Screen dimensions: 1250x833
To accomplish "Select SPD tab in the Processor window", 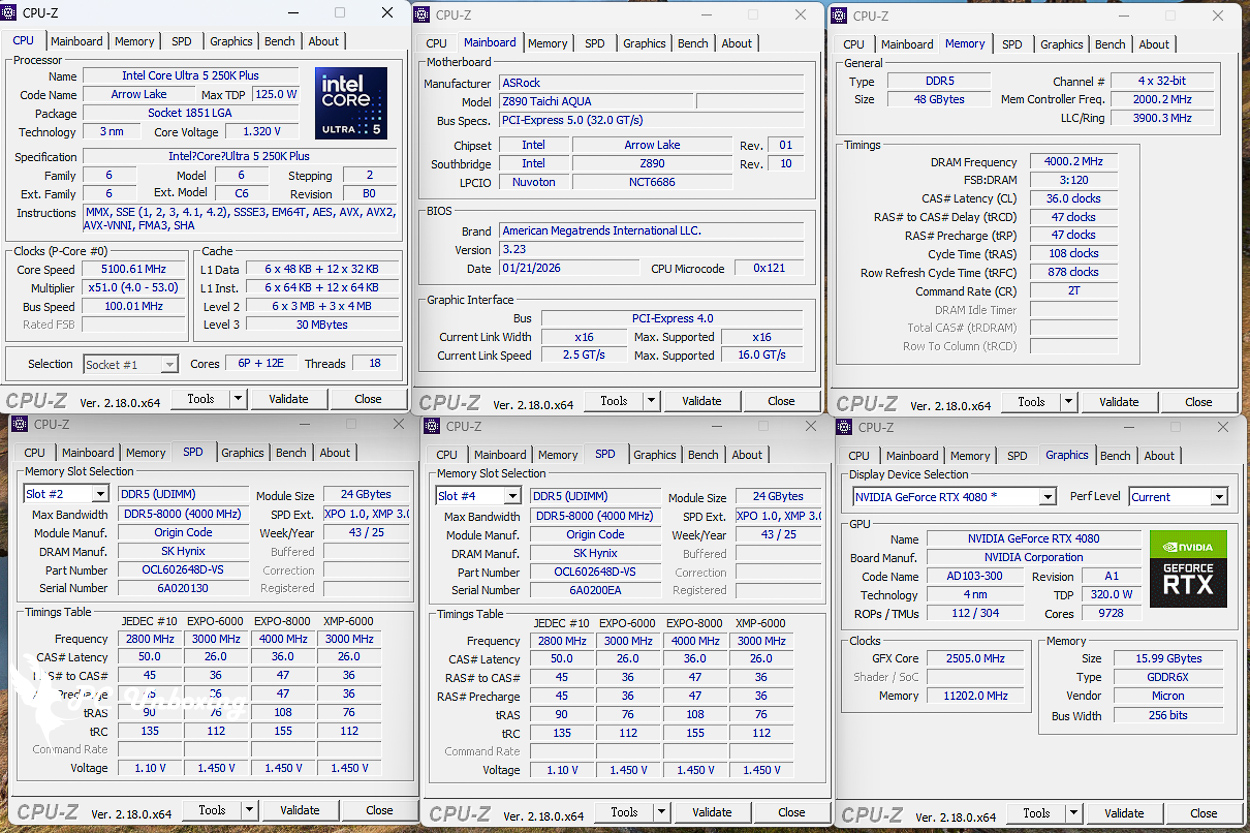I will click(x=181, y=41).
